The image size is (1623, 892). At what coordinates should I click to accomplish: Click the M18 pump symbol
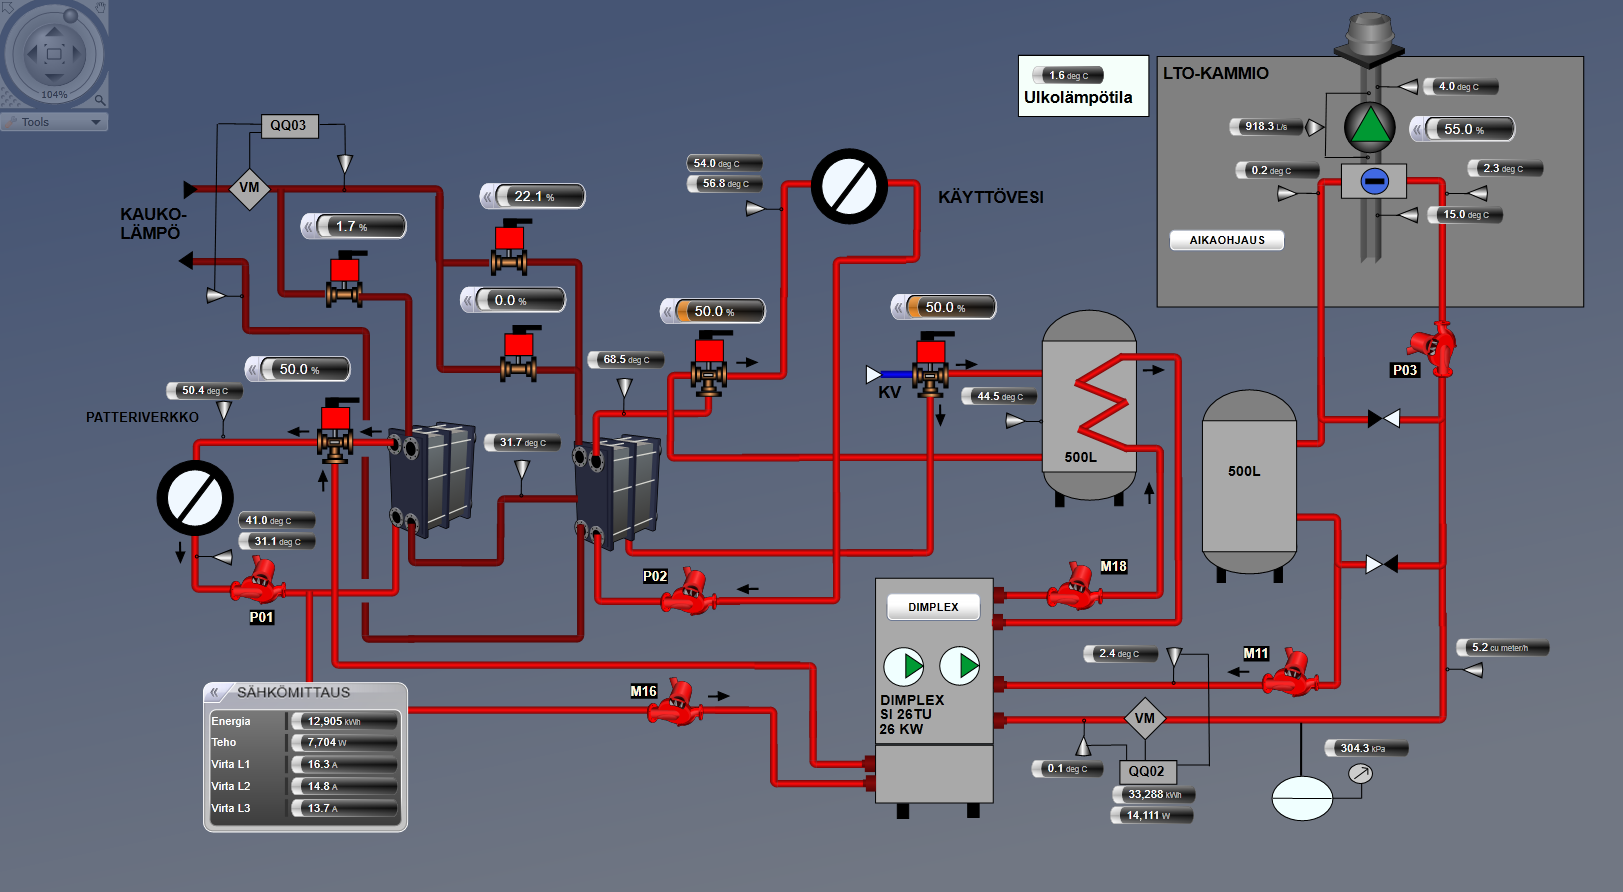click(1075, 587)
